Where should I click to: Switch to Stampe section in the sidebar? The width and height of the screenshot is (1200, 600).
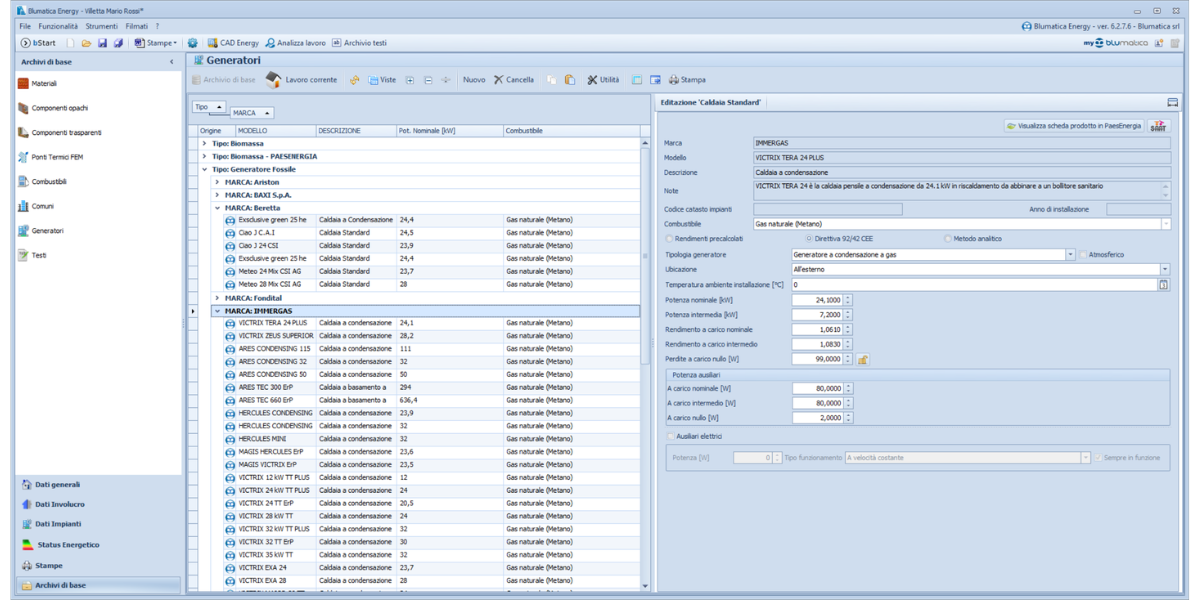98,565
